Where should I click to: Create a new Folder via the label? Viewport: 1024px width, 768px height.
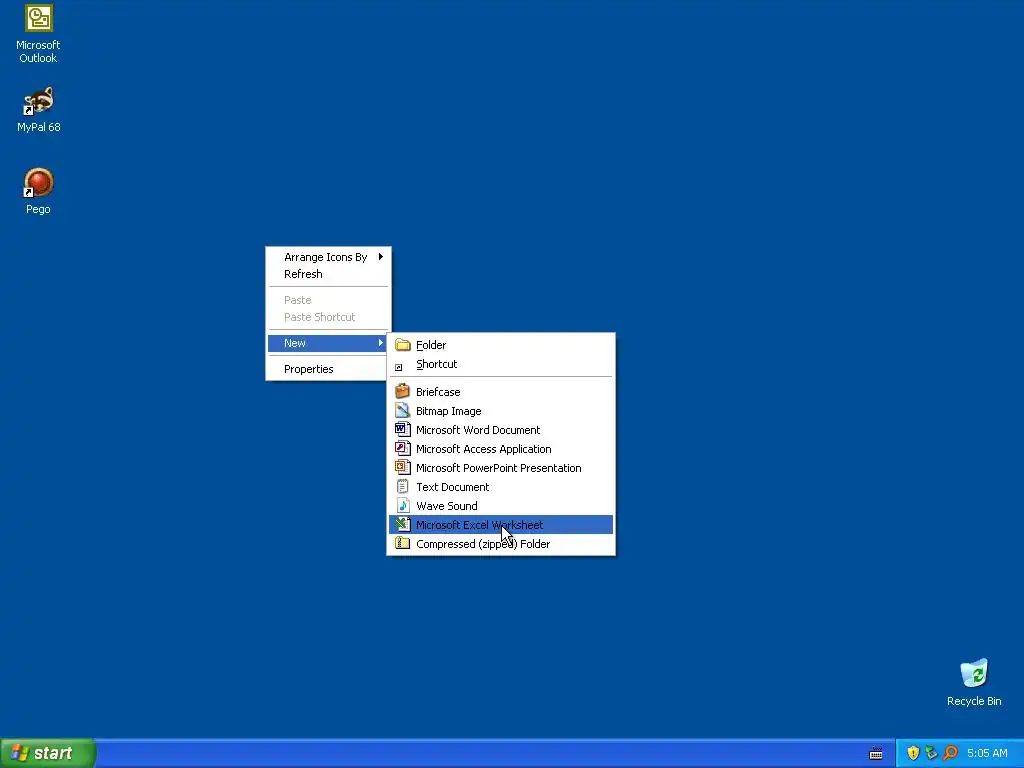click(x=431, y=345)
